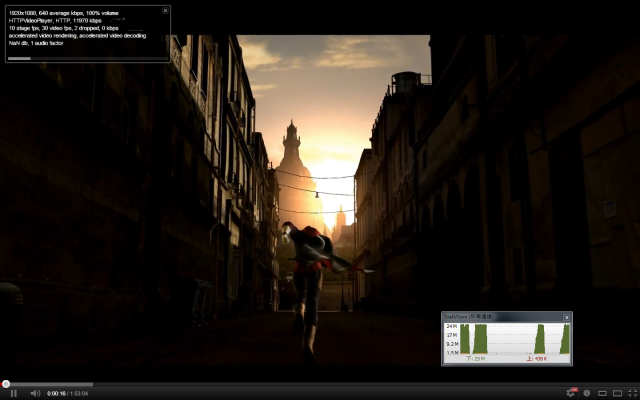Seek within the buffered portion of progress bar
The image size is (640, 400).
click(51, 384)
